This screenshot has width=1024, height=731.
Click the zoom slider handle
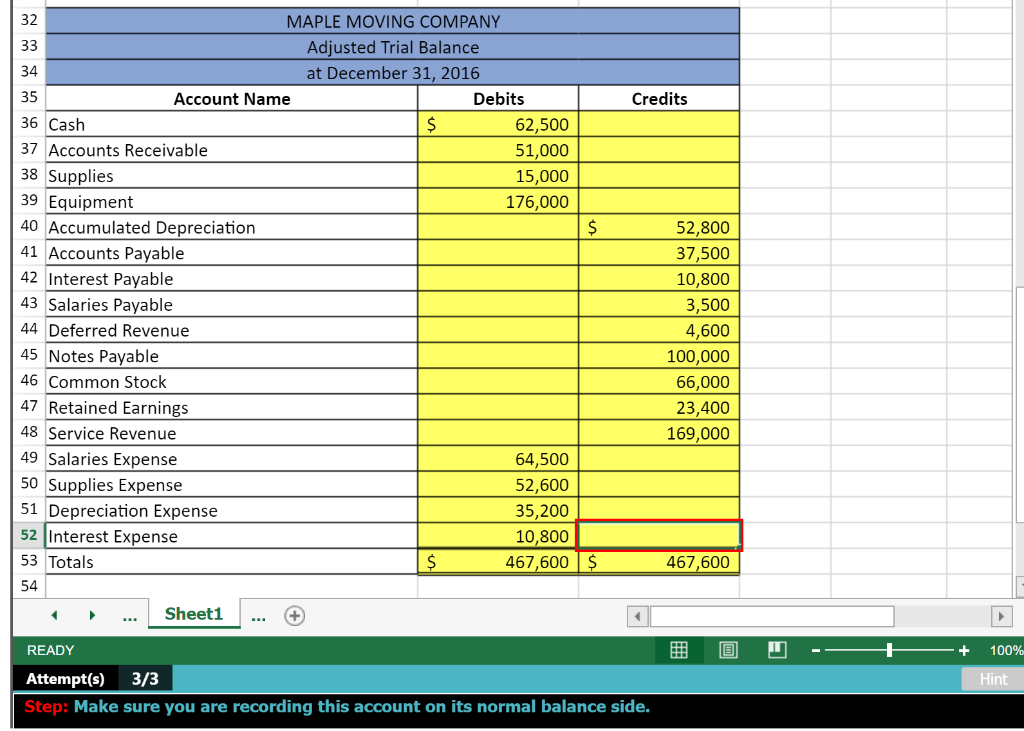tap(889, 650)
